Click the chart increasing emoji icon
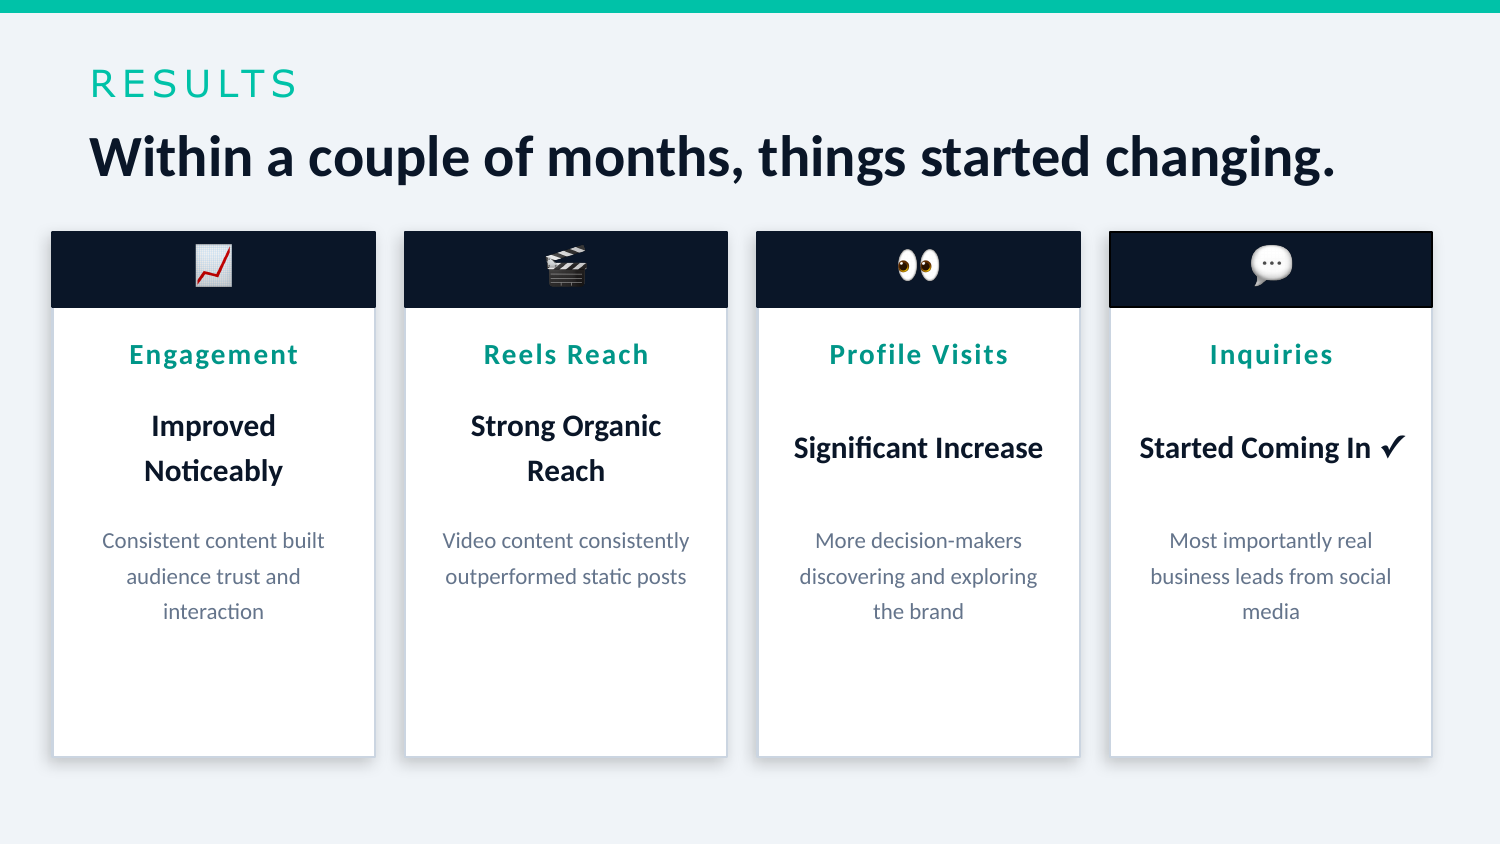The height and width of the screenshot is (844, 1500). pyautogui.click(x=213, y=266)
